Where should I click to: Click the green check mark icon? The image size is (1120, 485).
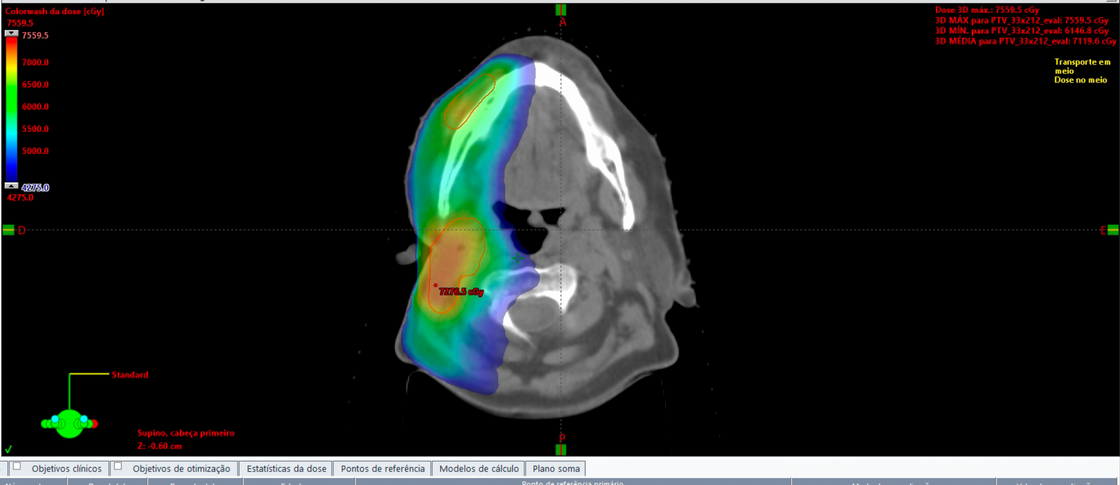tap(9, 449)
